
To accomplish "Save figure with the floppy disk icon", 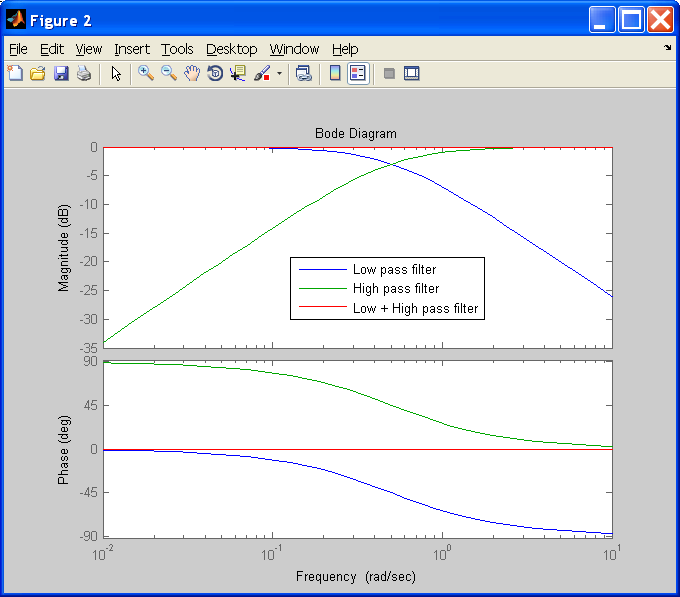I will [61, 73].
